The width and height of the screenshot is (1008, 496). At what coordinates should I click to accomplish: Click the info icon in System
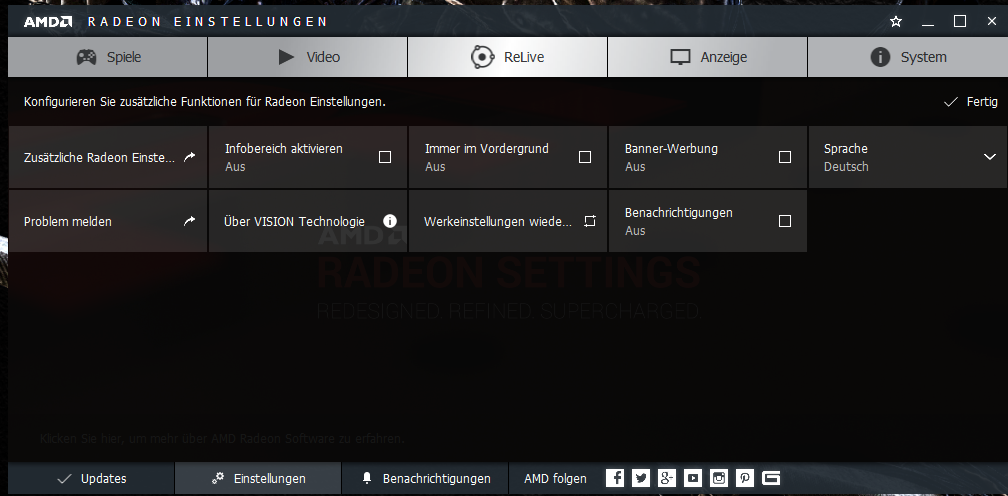coord(880,57)
